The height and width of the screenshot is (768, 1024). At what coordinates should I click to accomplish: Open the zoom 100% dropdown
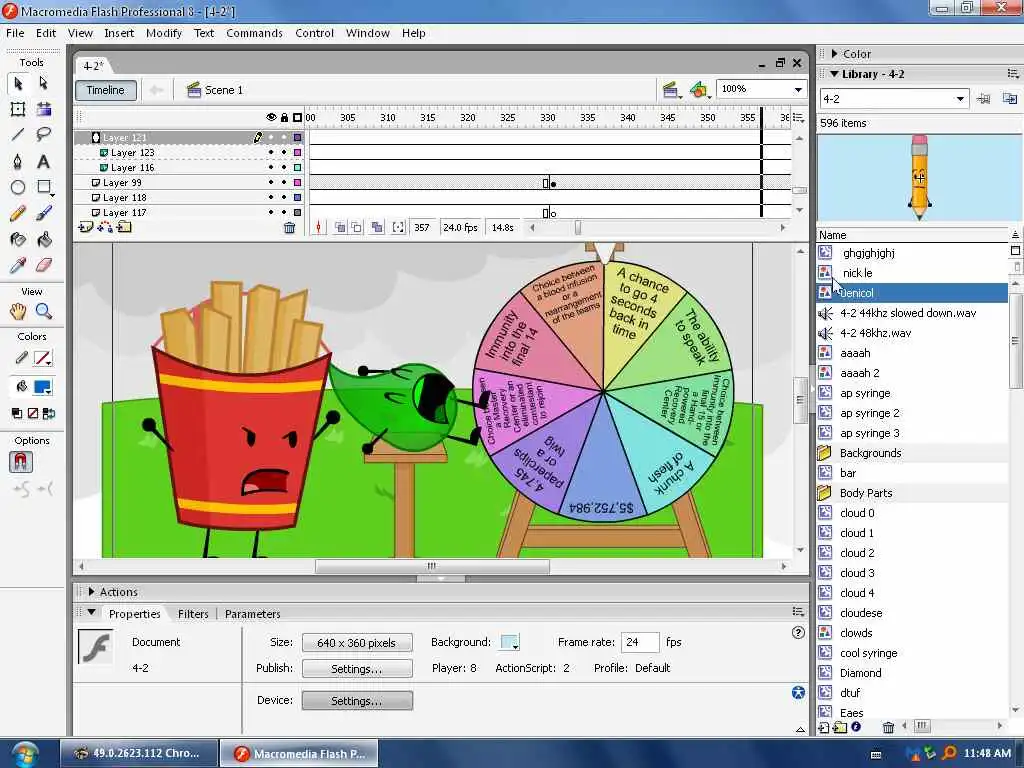coord(798,89)
